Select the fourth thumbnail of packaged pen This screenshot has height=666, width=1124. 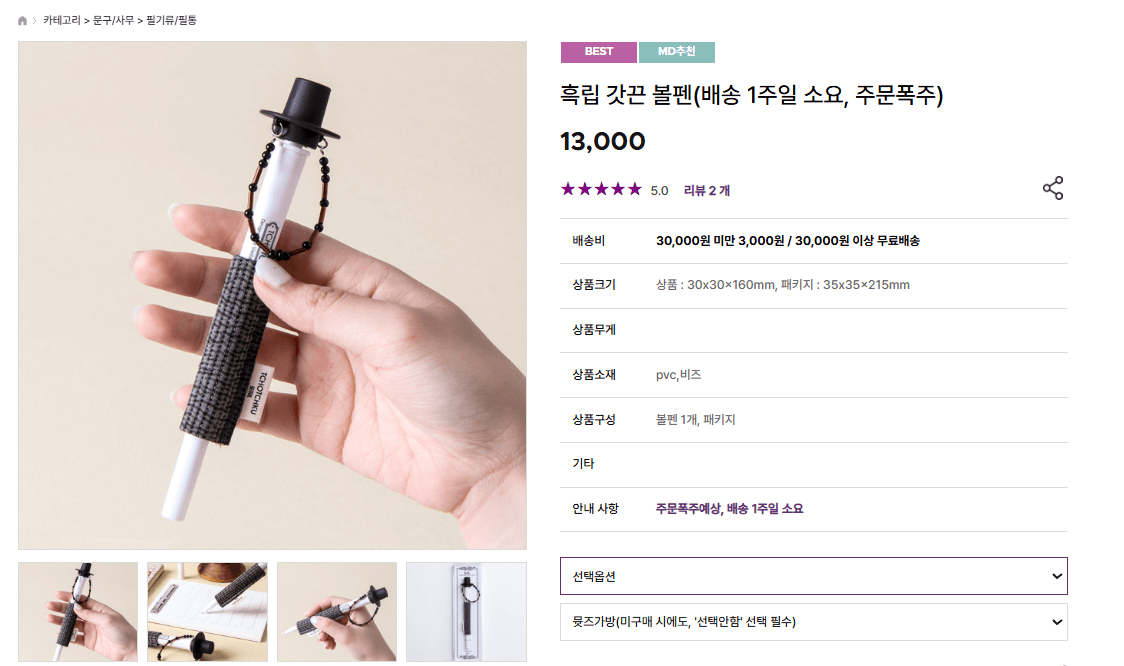pyautogui.click(x=467, y=612)
